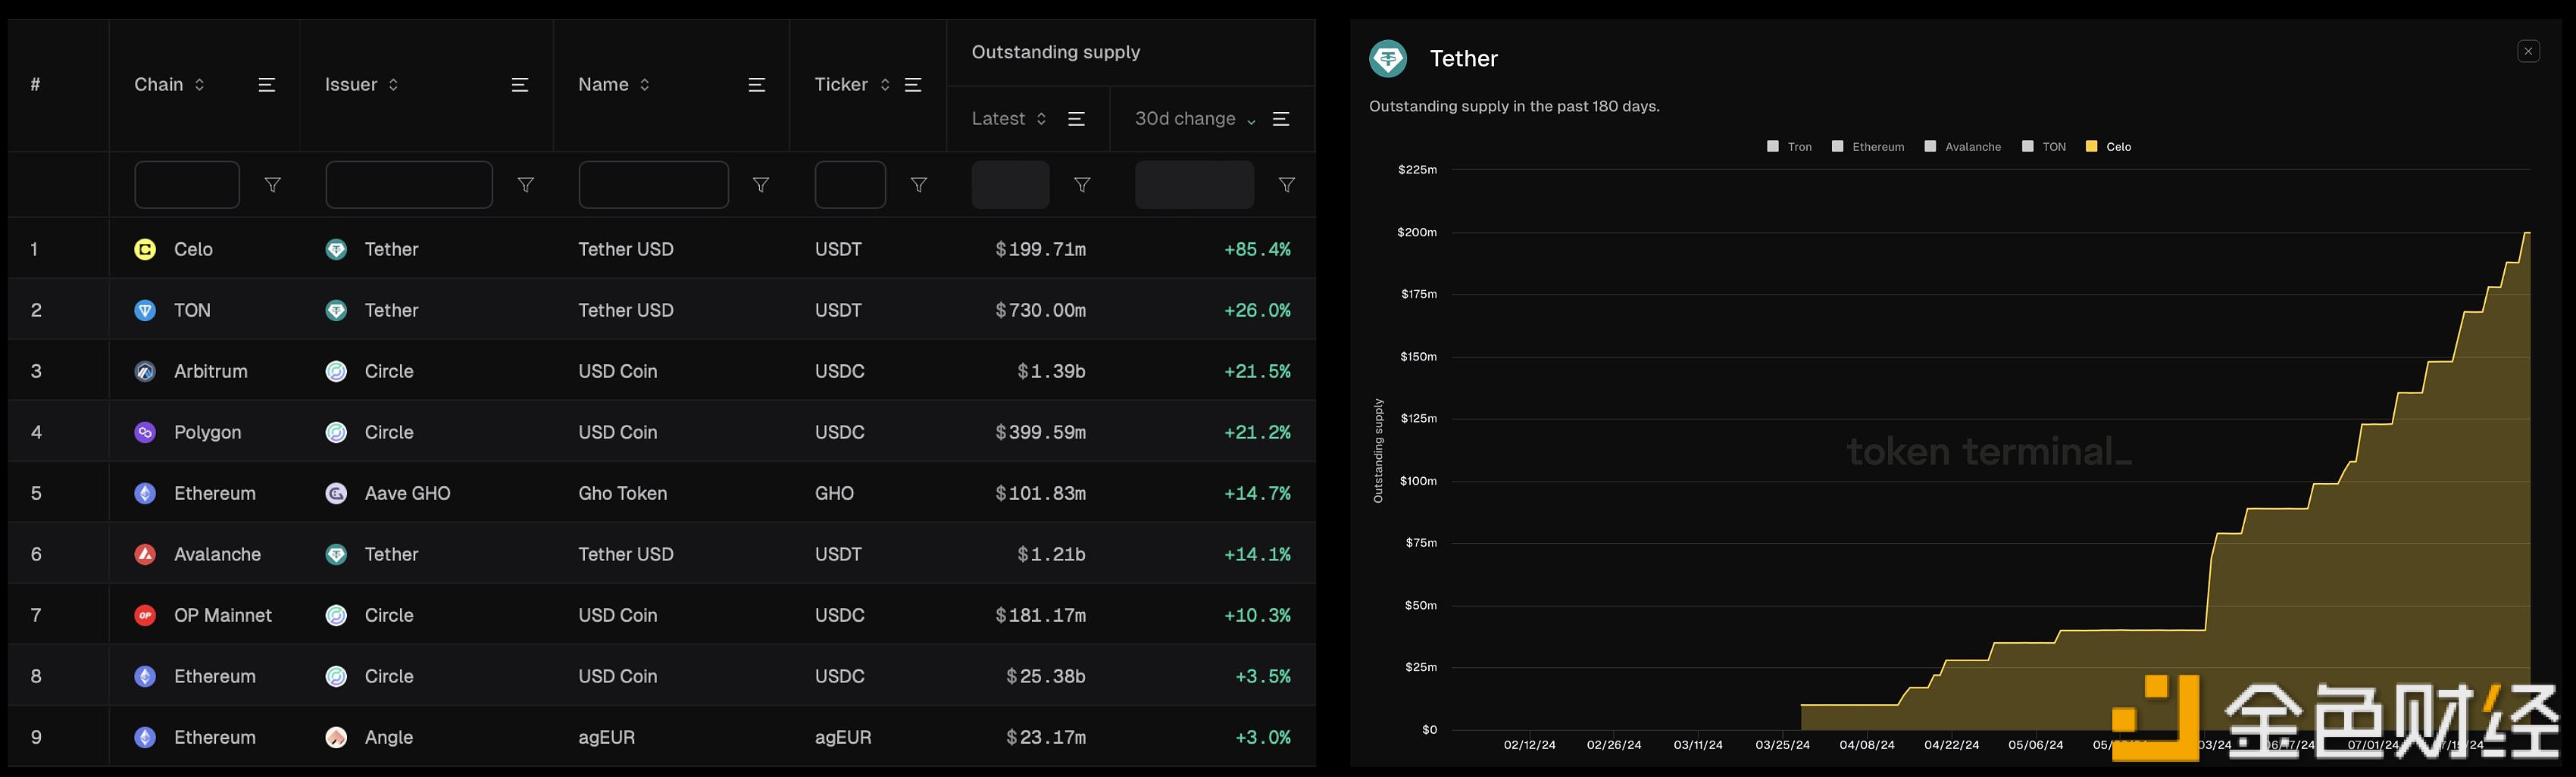Click the GHO ticker cell

[x=834, y=493]
